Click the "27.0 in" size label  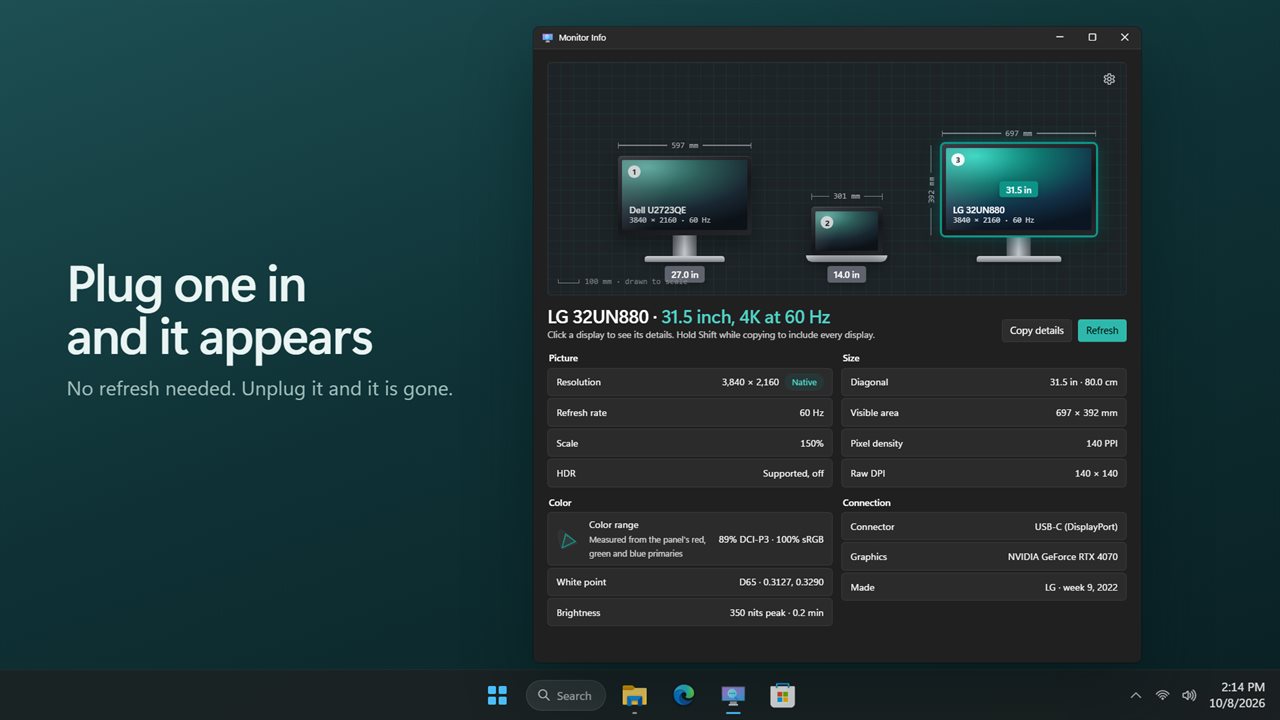point(685,274)
